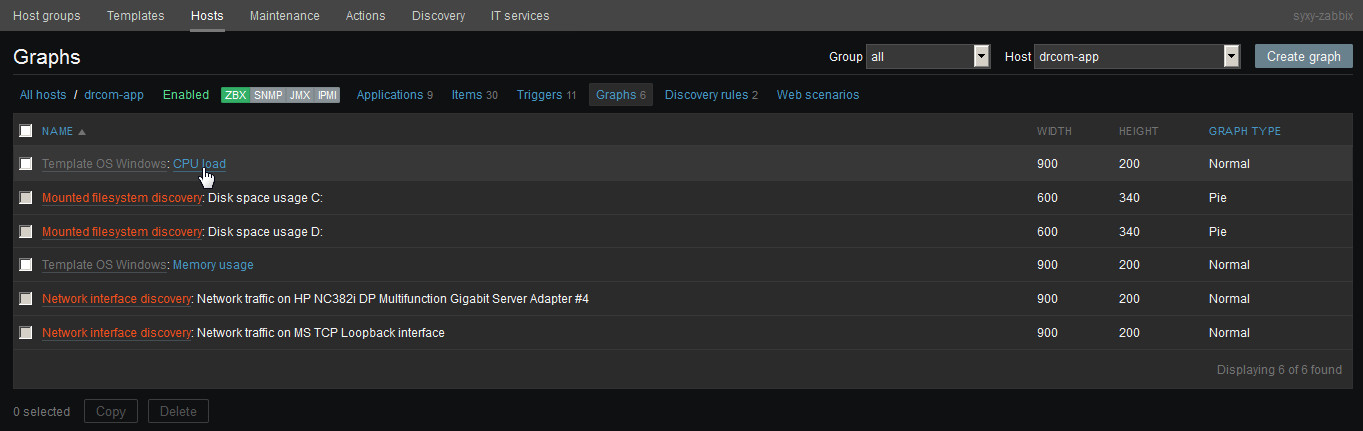Select the Disk space usage D: checkbox
Image resolution: width=1363 pixels, height=431 pixels.
(26, 232)
